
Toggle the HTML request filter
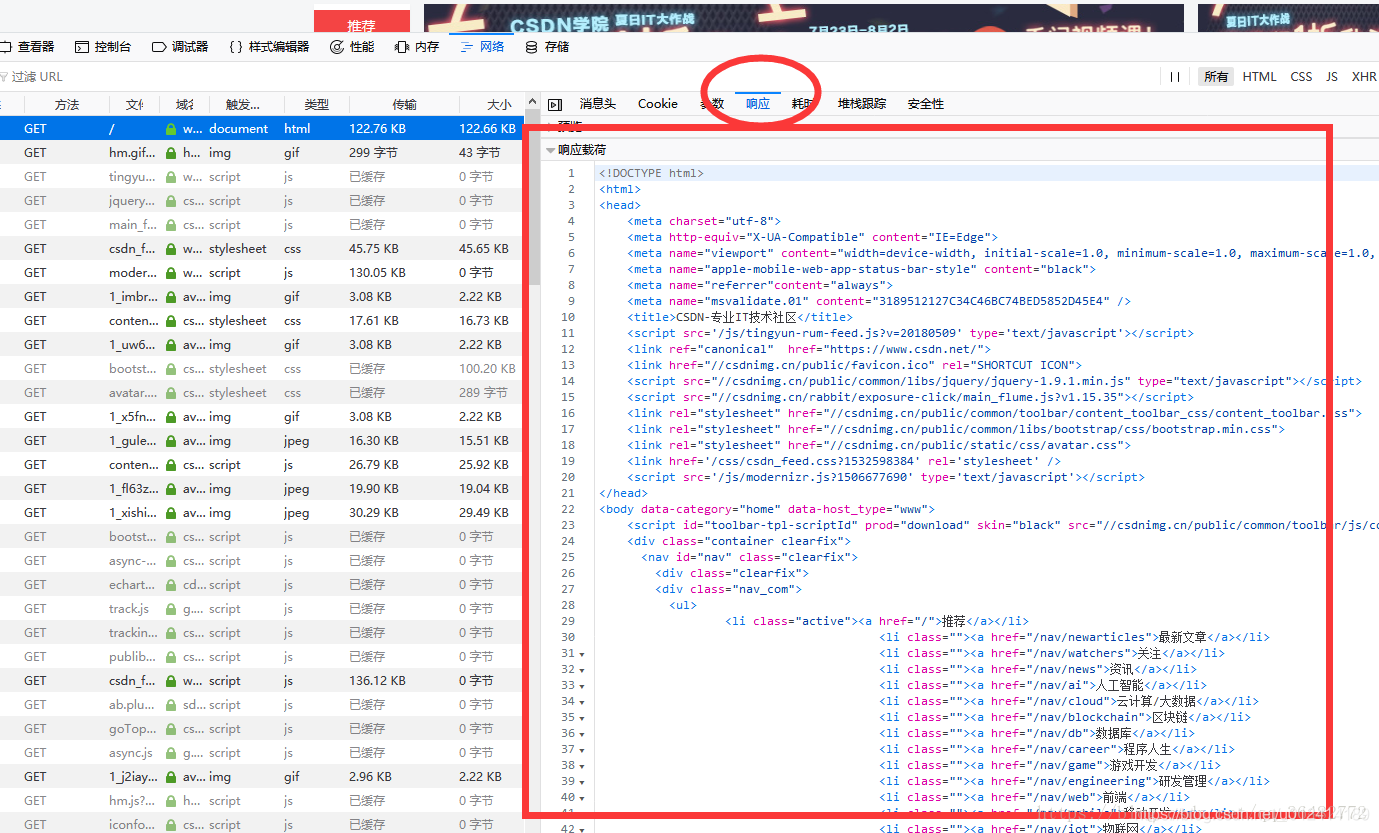coord(1259,77)
